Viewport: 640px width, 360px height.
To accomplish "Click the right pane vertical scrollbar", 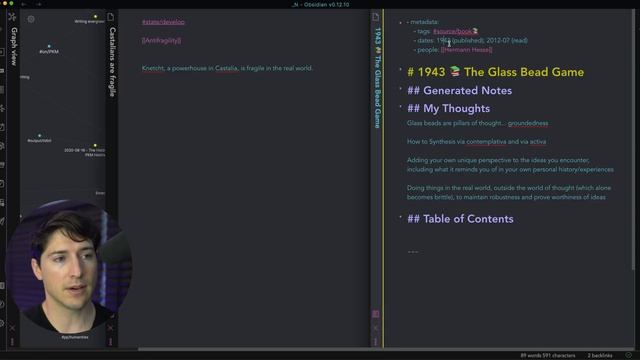I will (633, 139).
